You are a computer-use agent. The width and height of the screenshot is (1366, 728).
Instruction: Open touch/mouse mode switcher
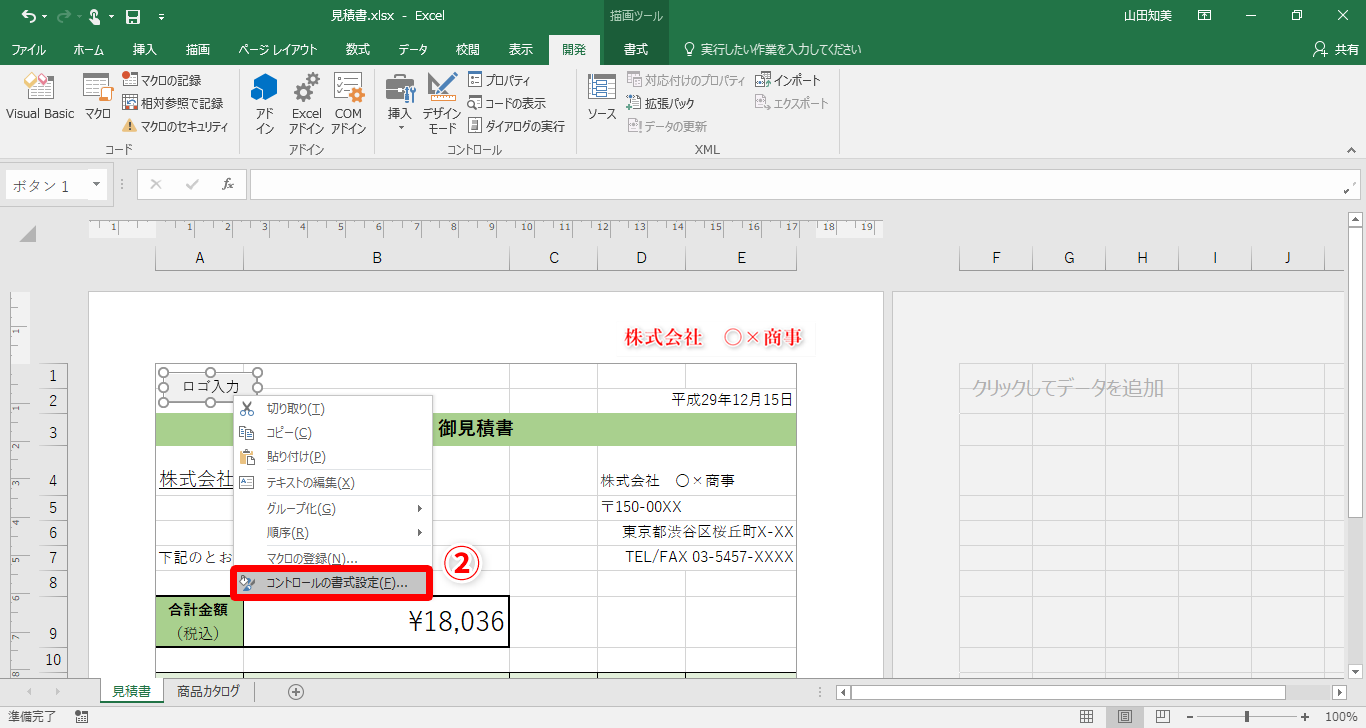(95, 16)
